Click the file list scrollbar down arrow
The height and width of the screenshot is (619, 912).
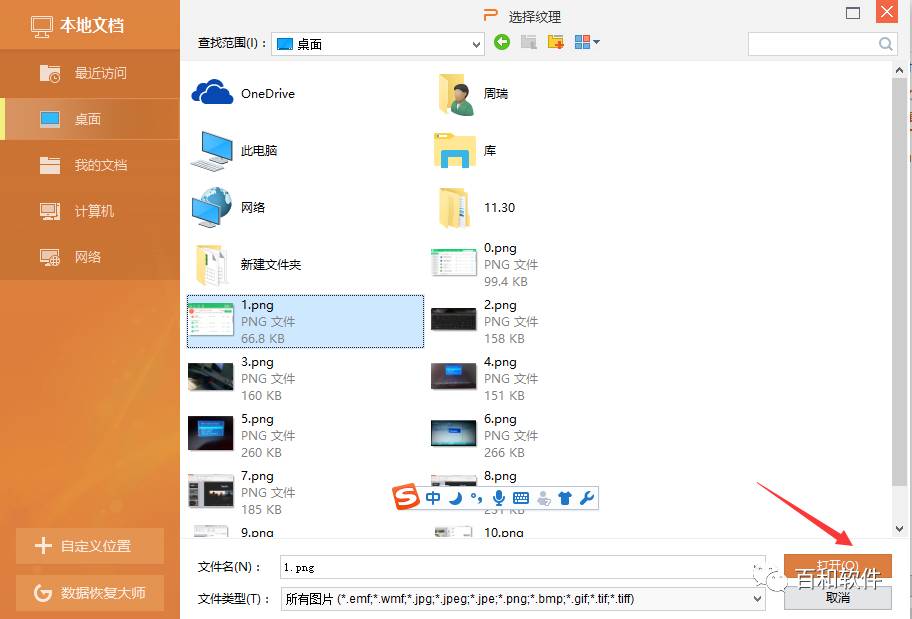[900, 529]
